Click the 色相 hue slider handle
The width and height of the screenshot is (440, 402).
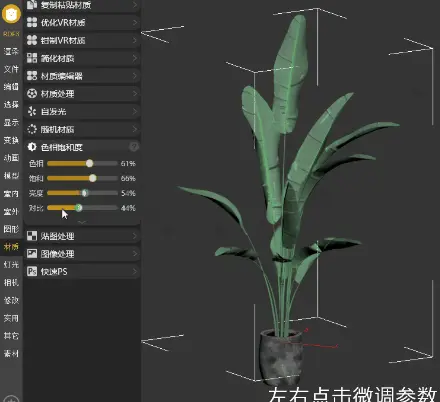tap(89, 163)
